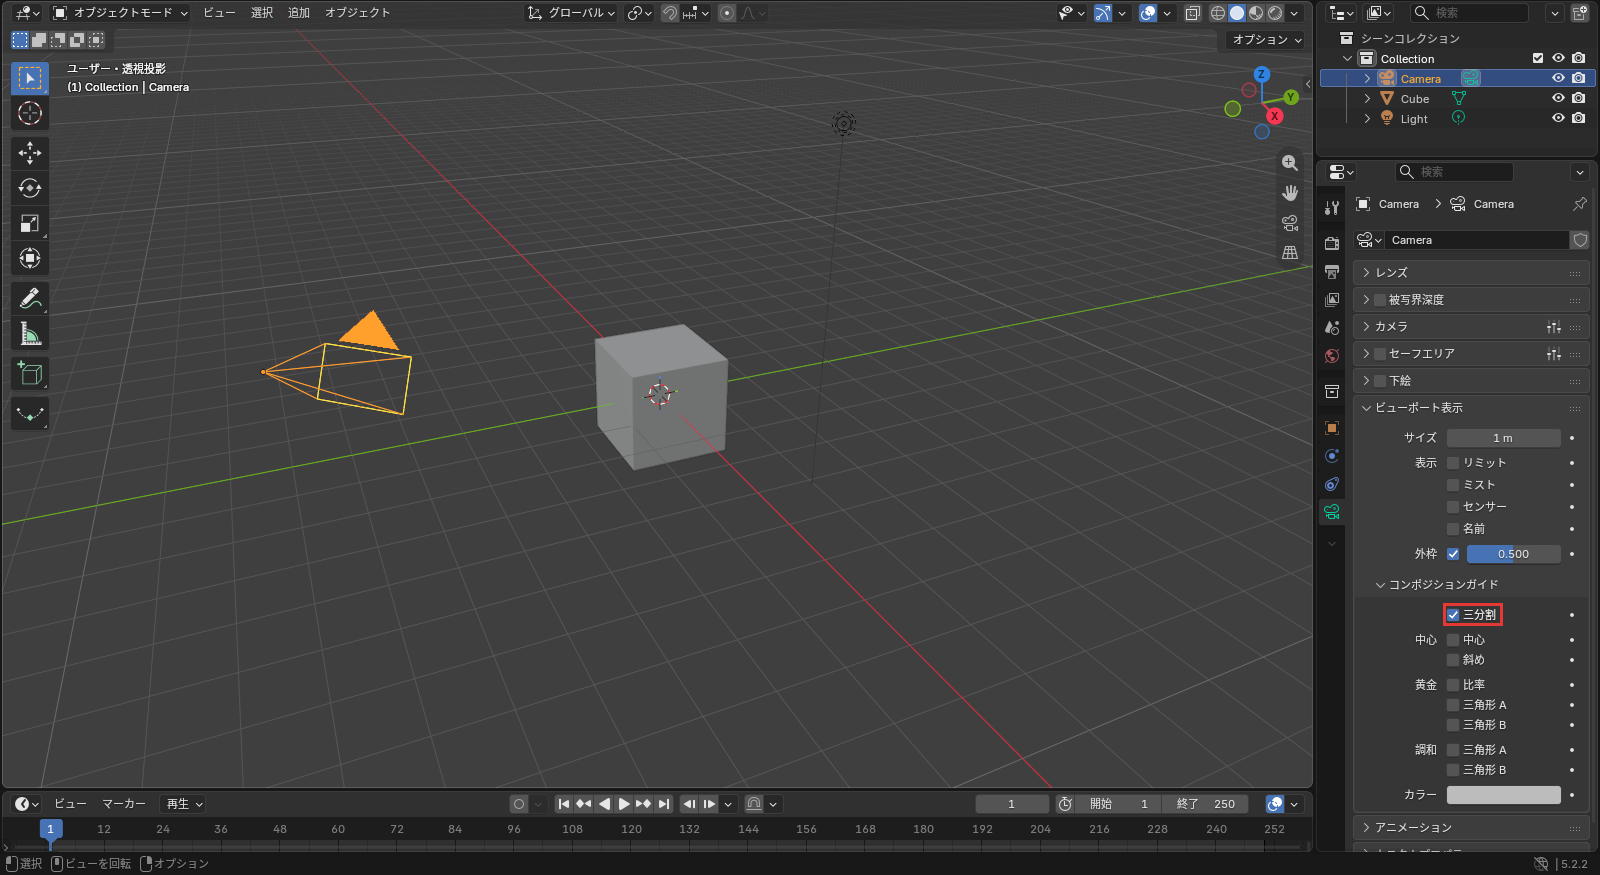Open the 追加 menu

coord(299,13)
